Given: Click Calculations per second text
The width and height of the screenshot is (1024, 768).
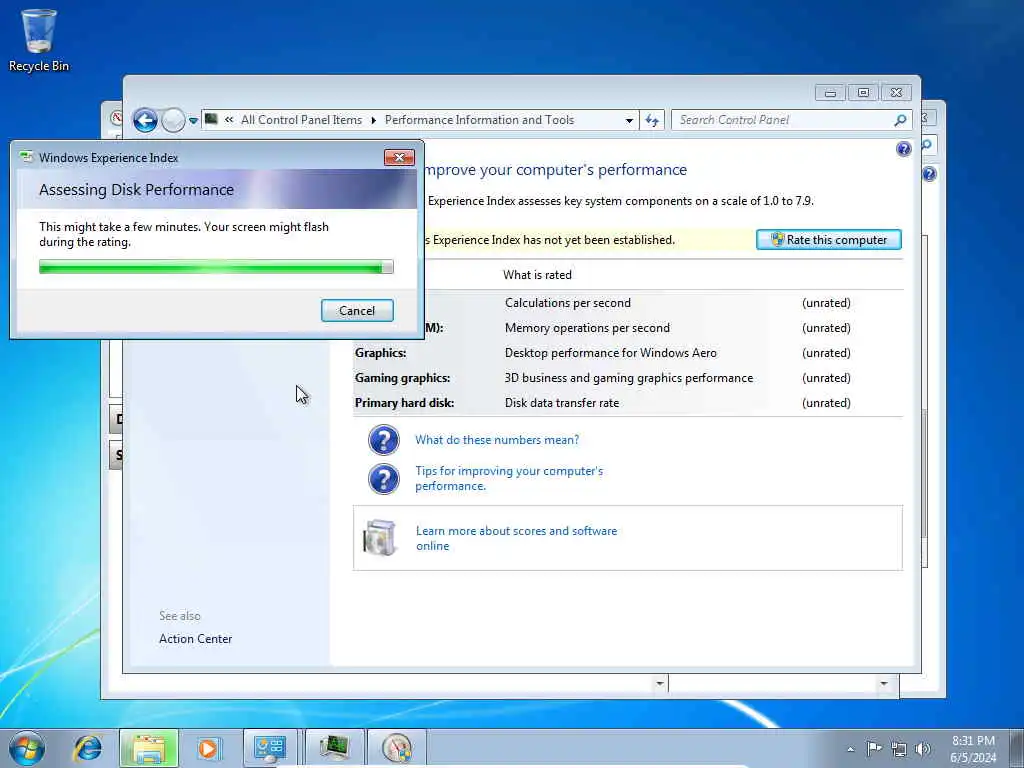Looking at the screenshot, I should click(x=568, y=303).
